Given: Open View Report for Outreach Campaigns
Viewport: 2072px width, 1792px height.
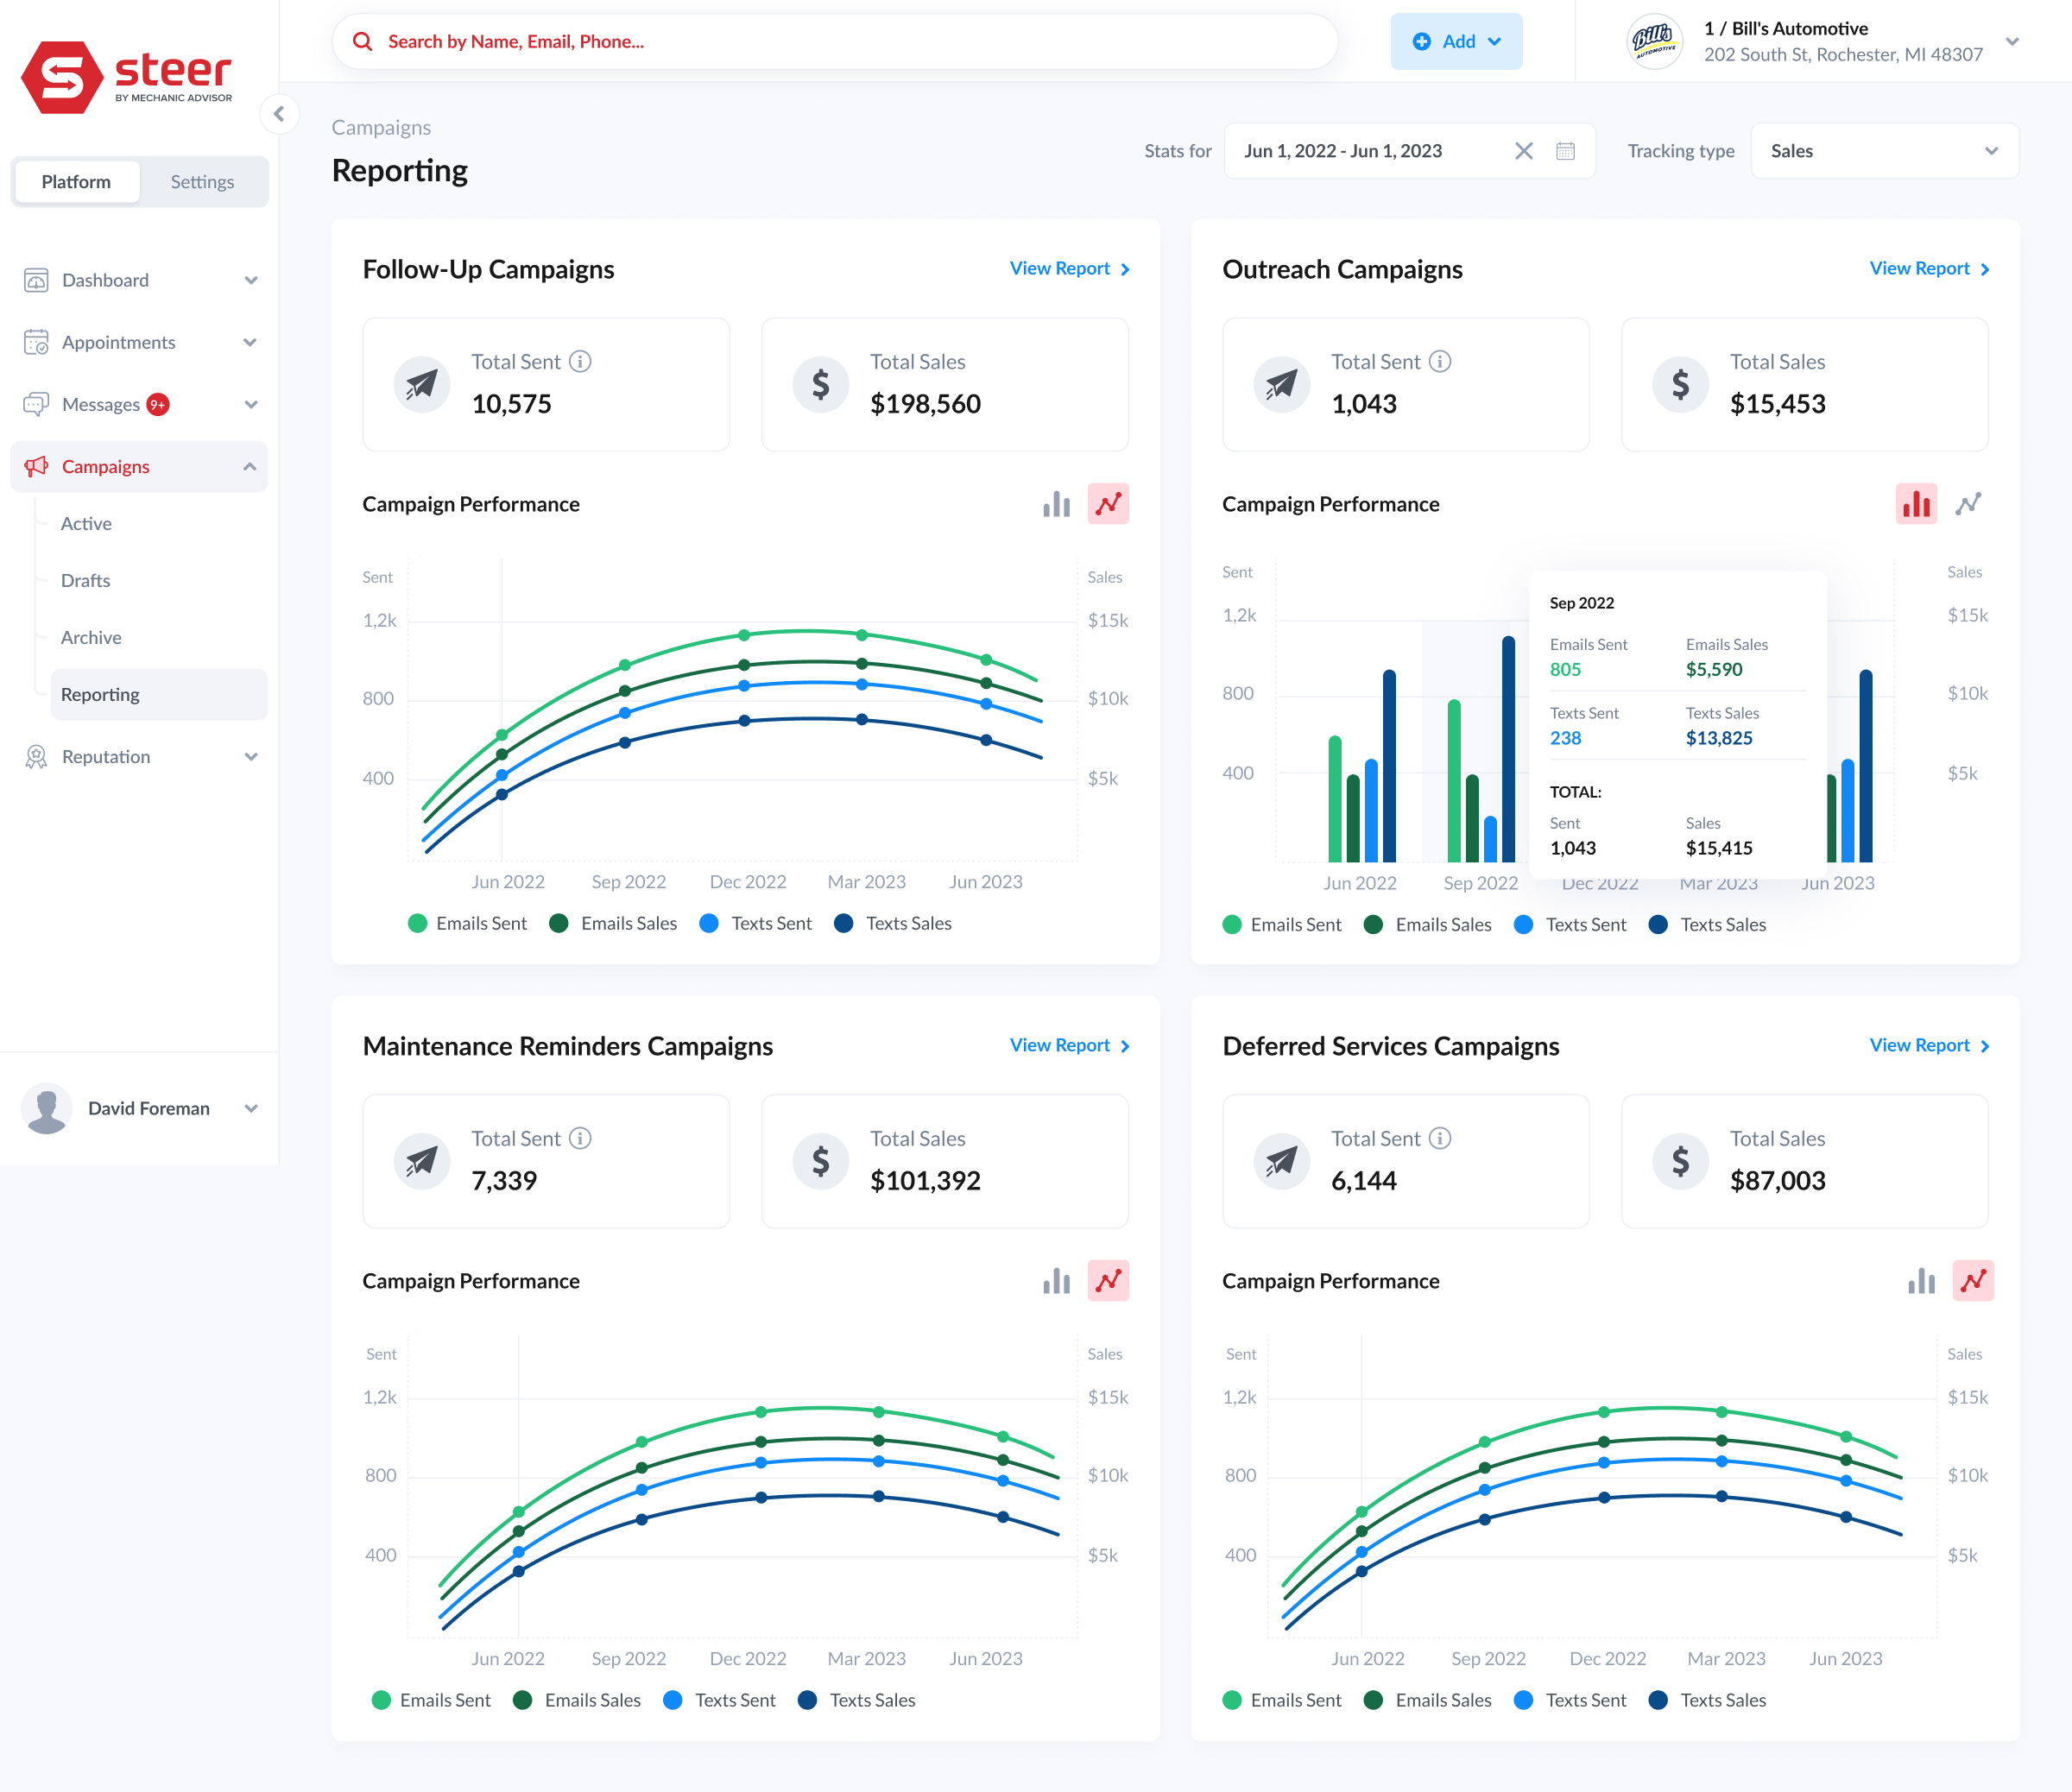Looking at the screenshot, I should (x=1929, y=268).
